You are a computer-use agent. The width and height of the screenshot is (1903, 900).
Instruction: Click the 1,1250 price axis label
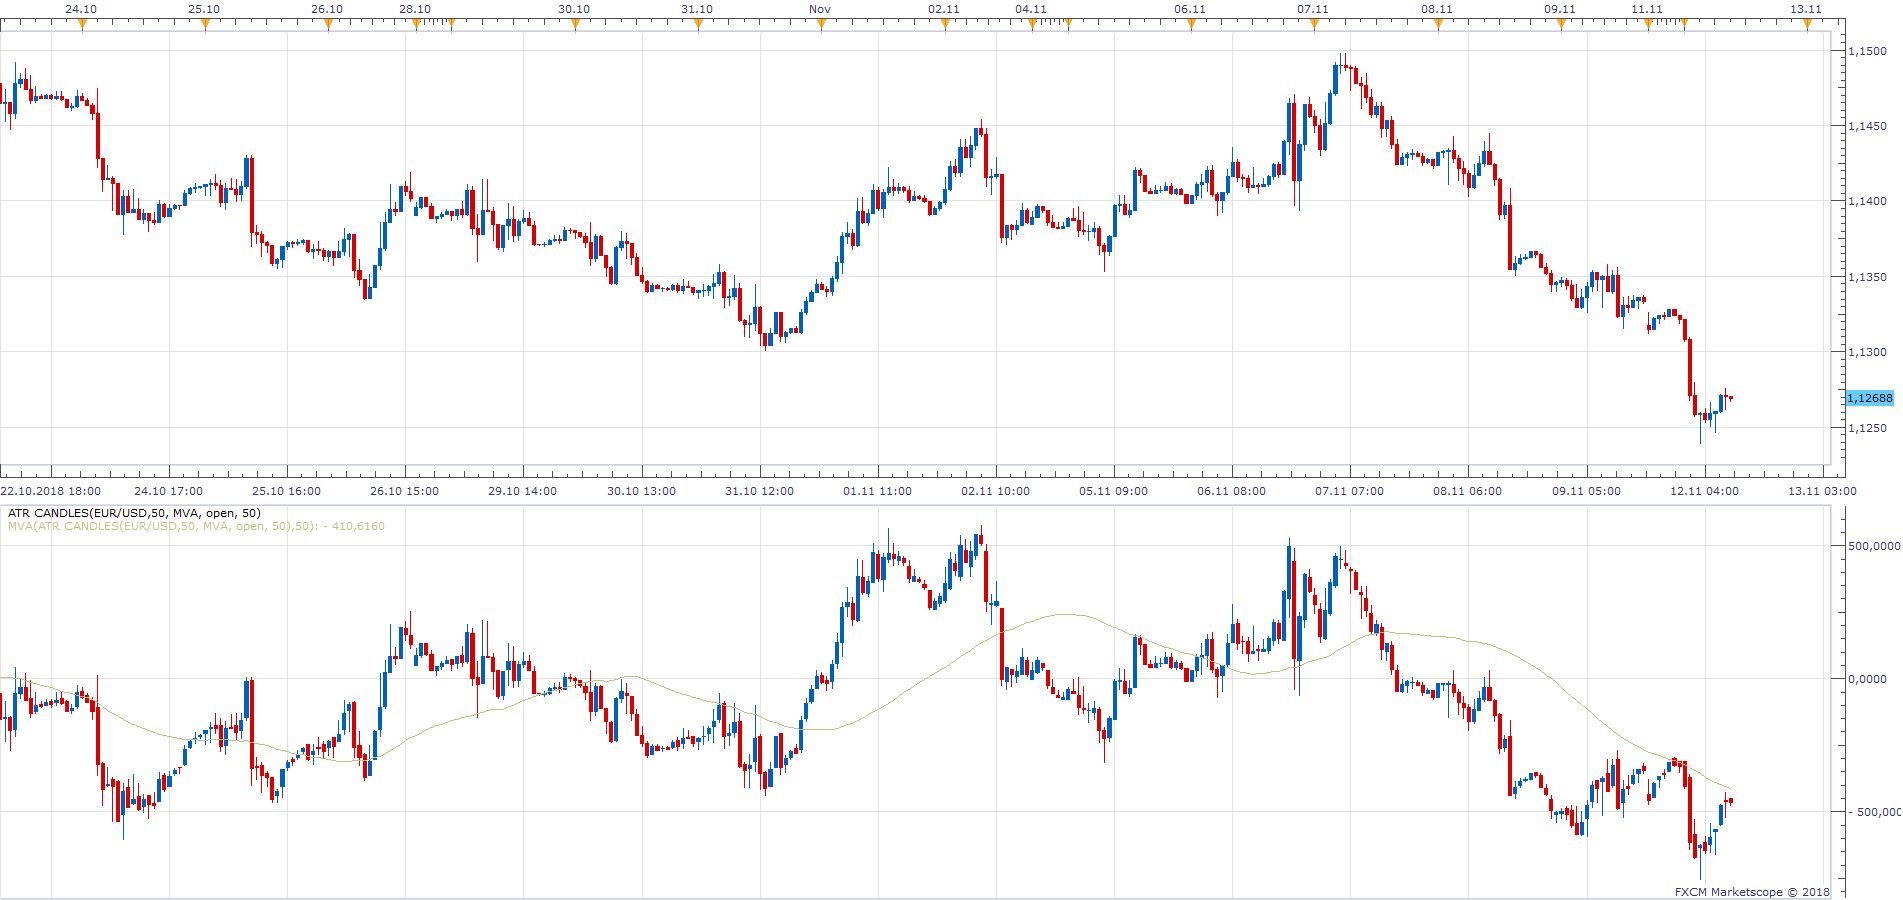point(1868,428)
